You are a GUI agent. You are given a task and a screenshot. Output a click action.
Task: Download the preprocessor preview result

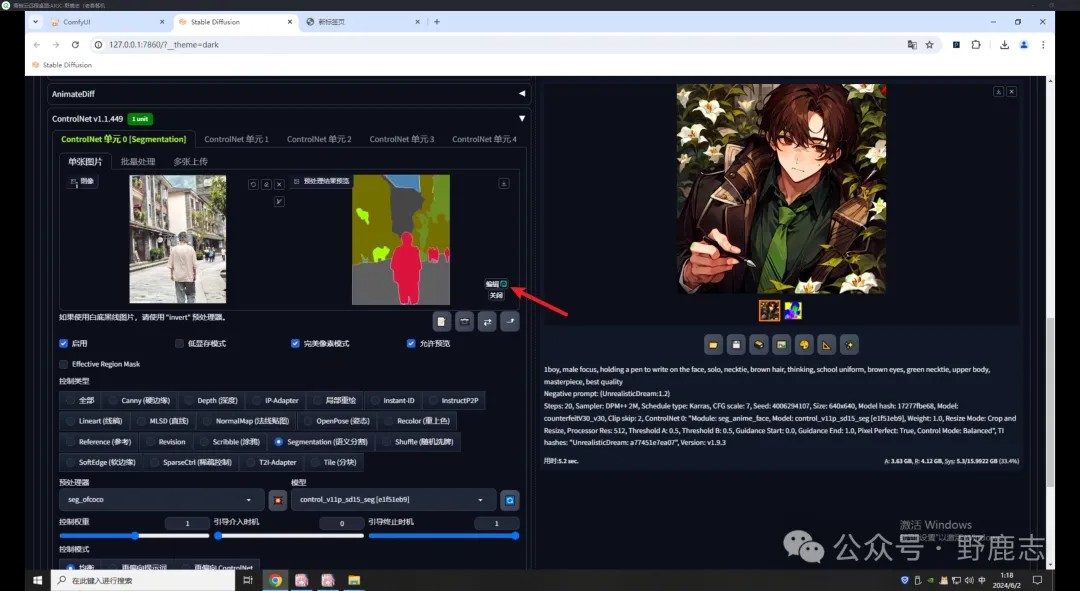pos(504,183)
